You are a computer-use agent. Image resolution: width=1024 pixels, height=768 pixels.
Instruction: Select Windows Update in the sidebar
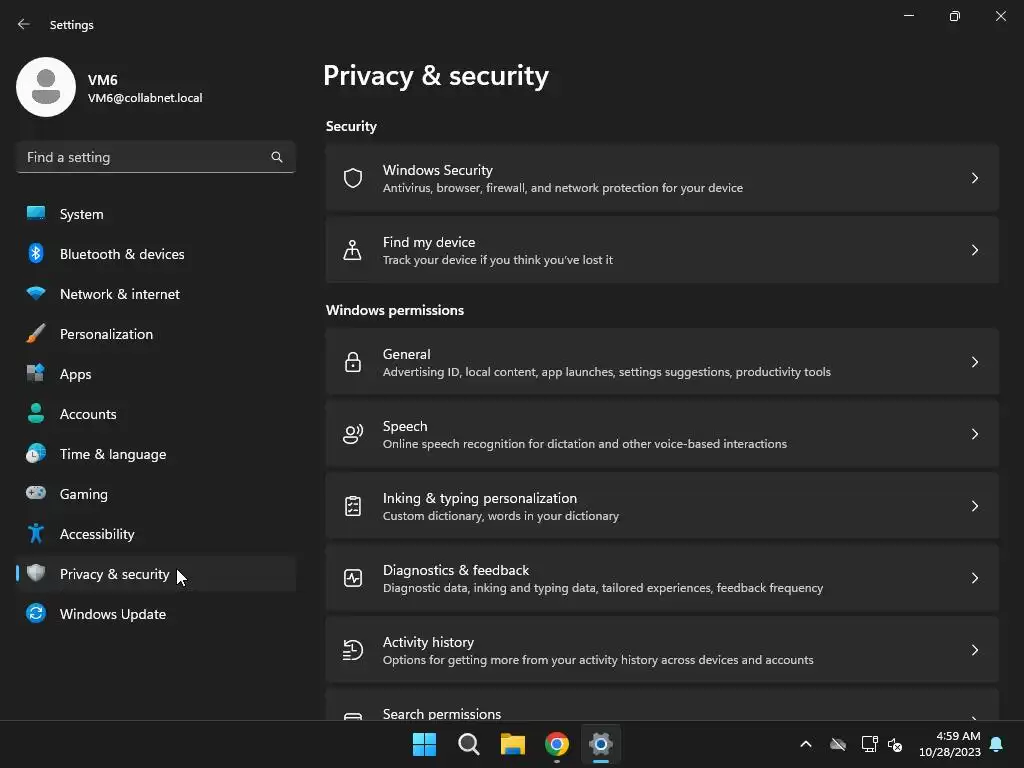point(156,614)
